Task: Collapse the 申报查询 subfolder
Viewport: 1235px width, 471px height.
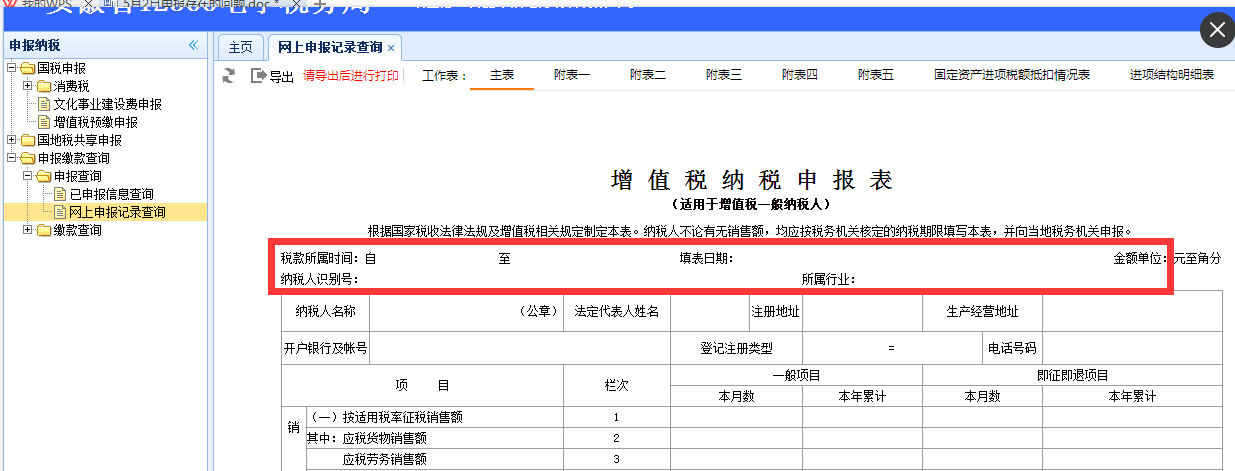Action: [28, 176]
